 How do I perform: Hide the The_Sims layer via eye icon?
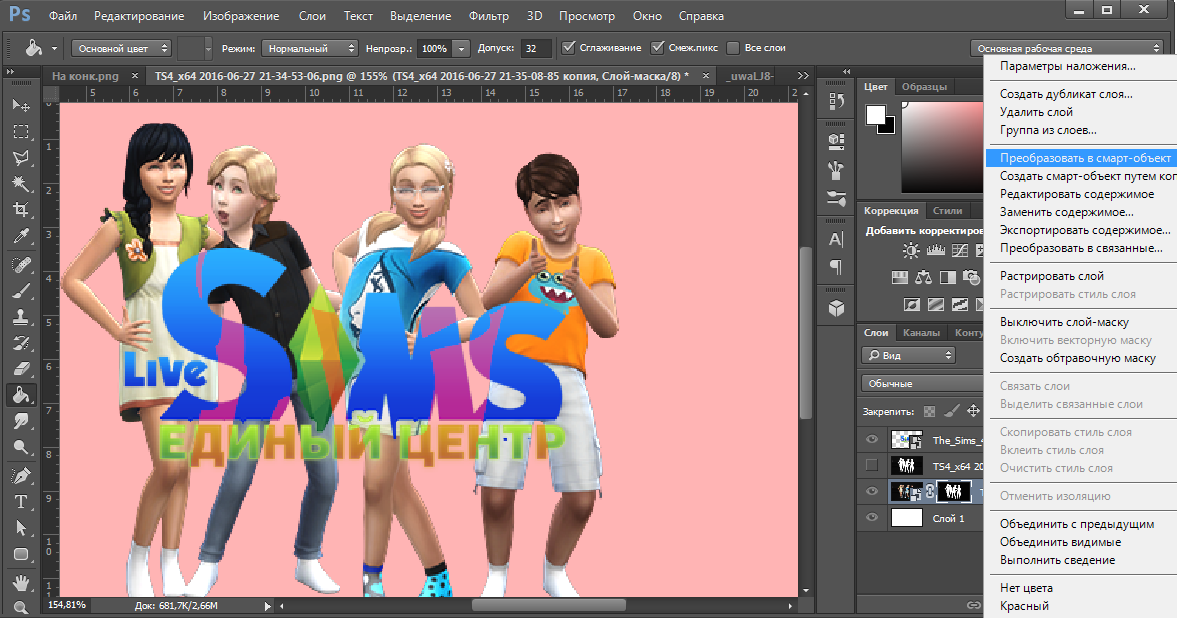pos(871,440)
